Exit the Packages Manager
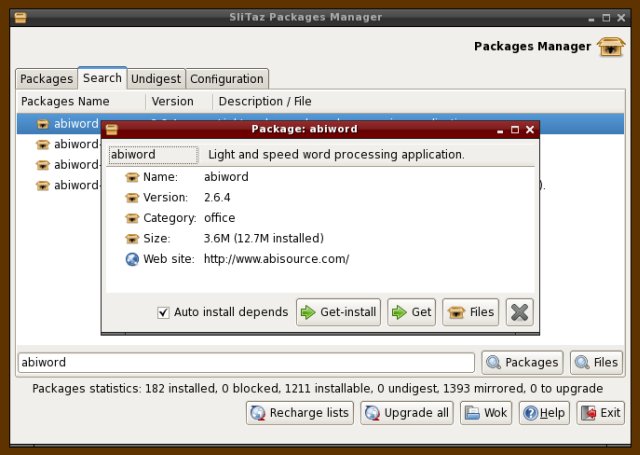This screenshot has height=455, width=640. (600, 413)
